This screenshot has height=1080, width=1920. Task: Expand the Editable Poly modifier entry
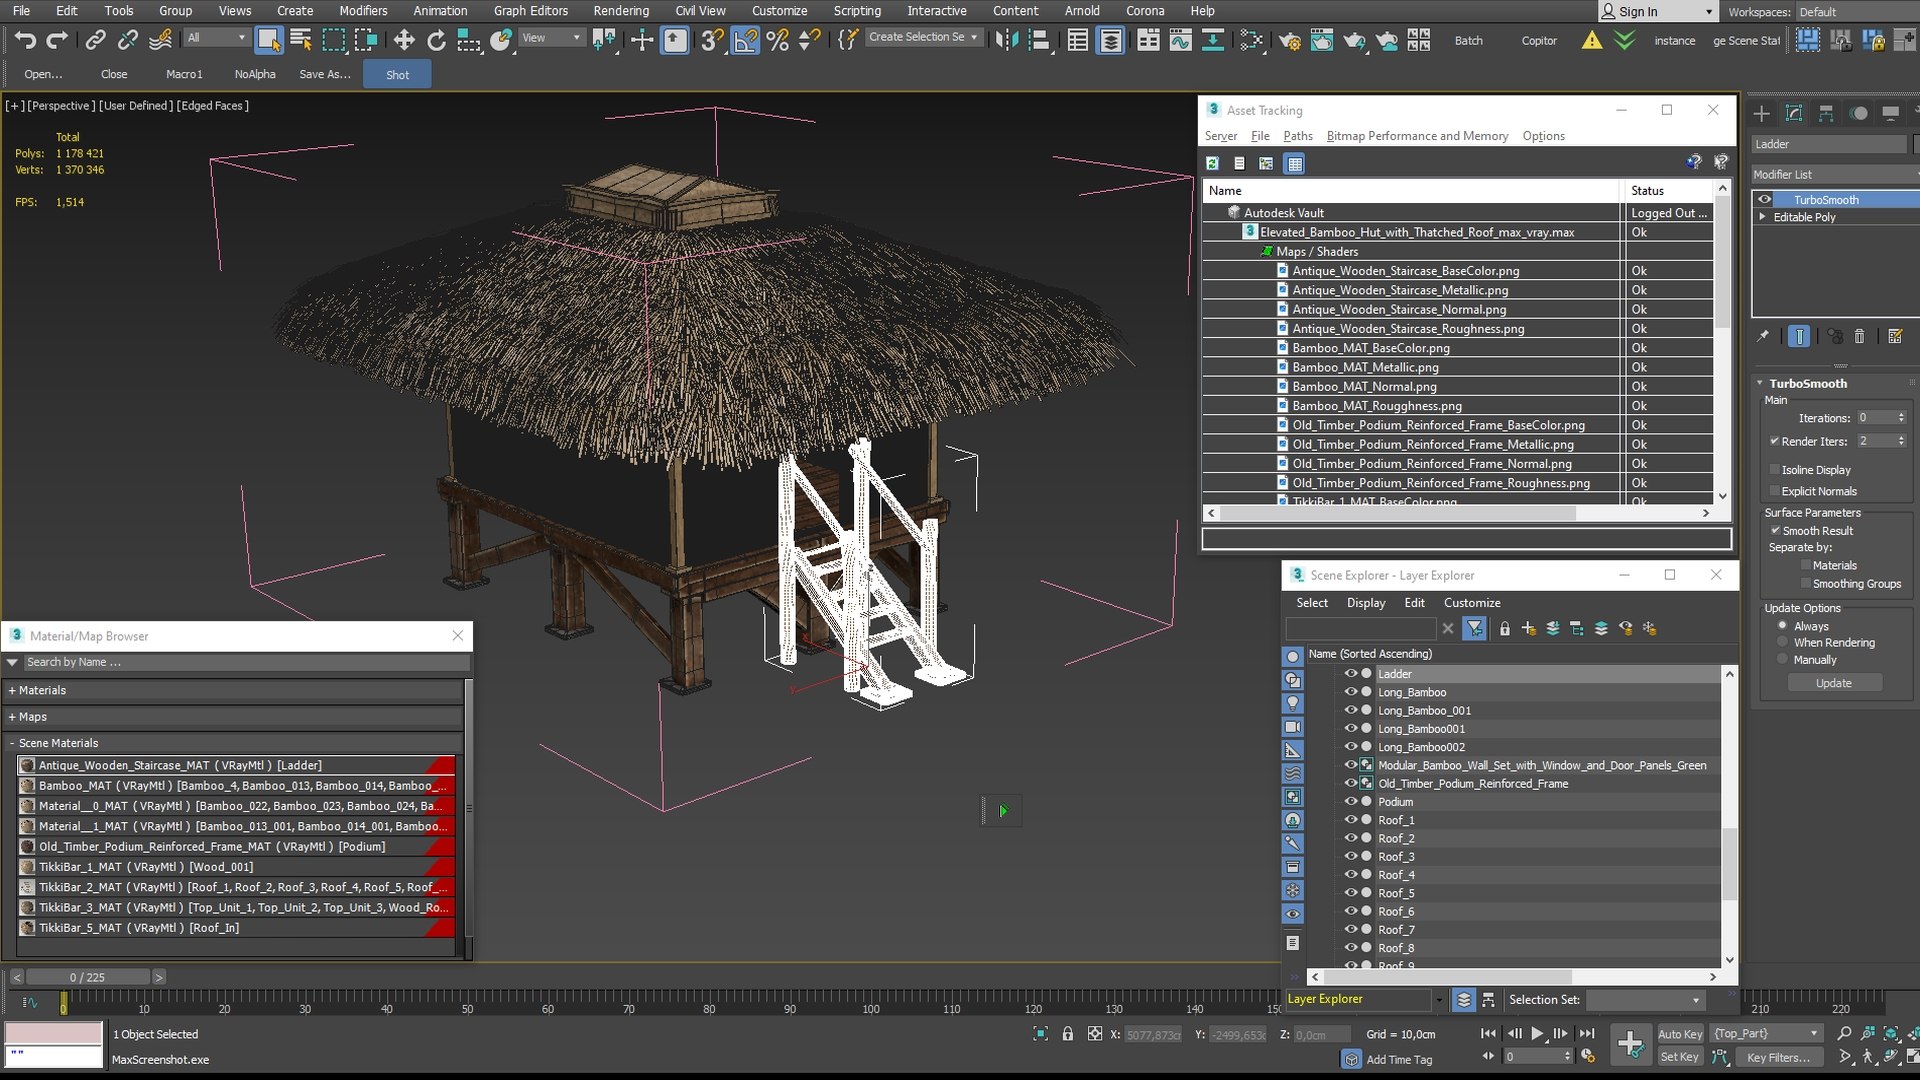[x=1762, y=217]
